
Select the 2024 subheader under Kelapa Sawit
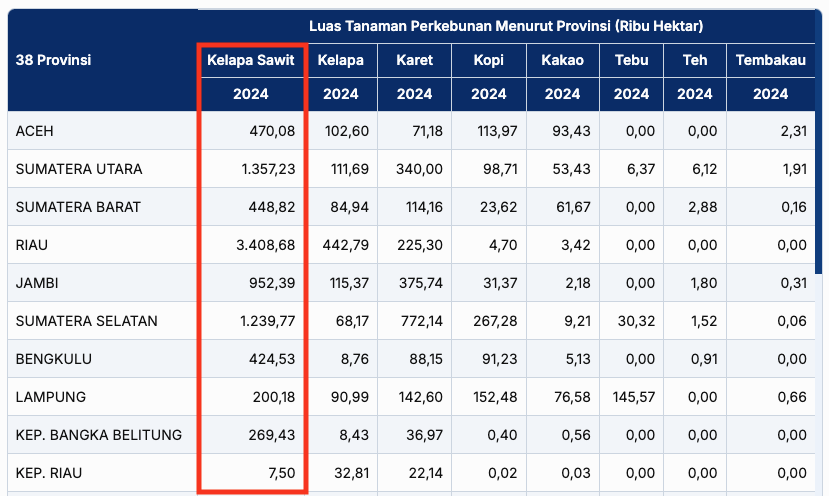point(250,94)
